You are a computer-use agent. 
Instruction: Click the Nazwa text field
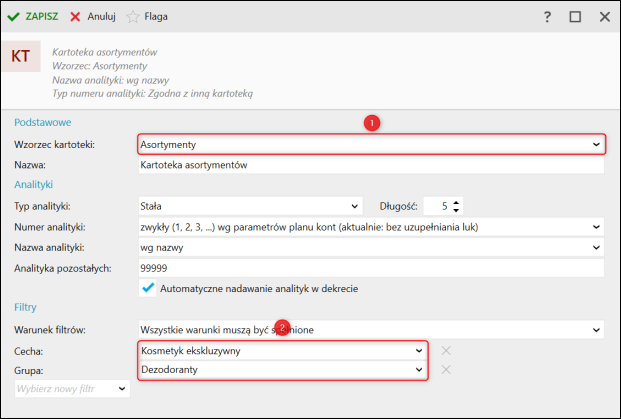point(370,164)
